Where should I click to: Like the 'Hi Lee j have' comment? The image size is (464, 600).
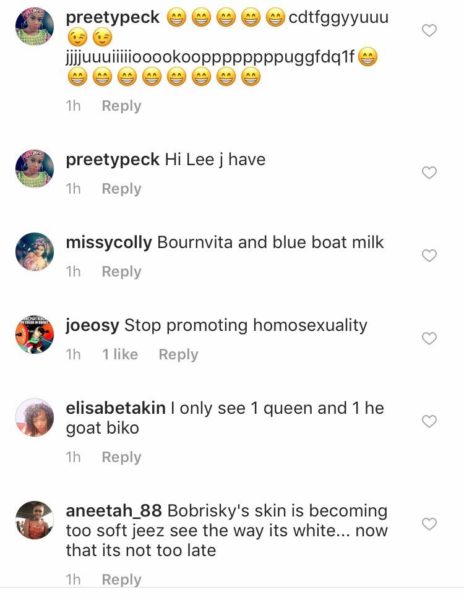pyautogui.click(x=429, y=173)
